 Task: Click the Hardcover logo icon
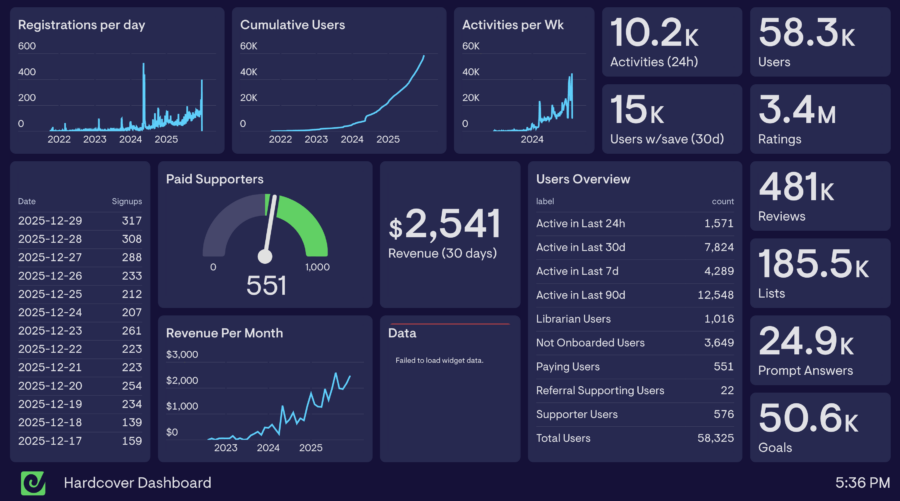pyautogui.click(x=33, y=482)
